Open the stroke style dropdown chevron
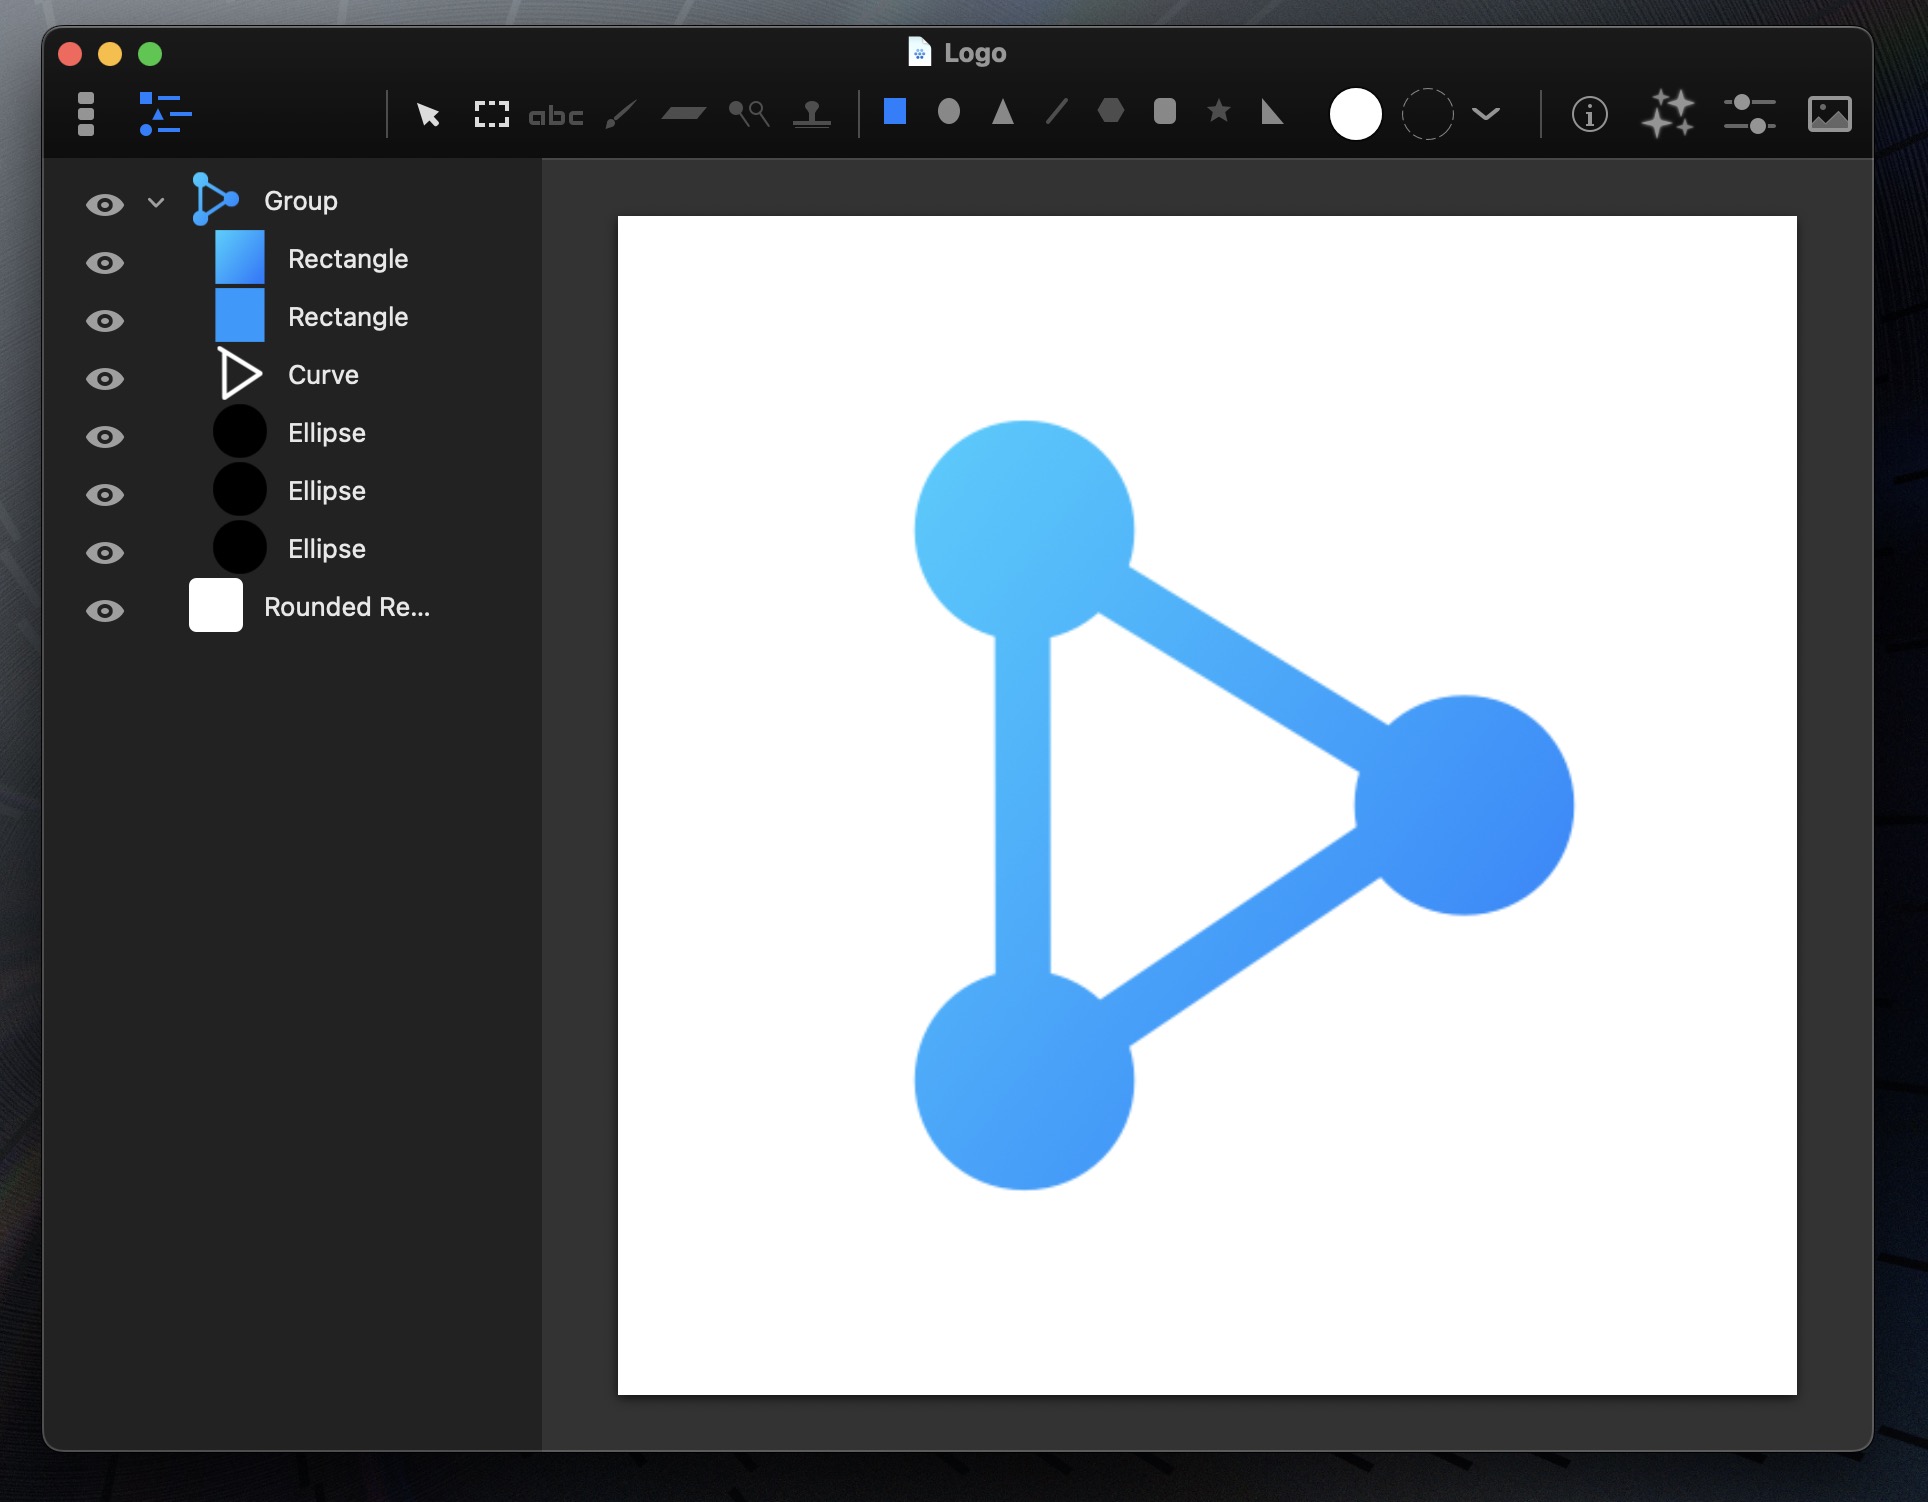The width and height of the screenshot is (1928, 1502). 1486,114
